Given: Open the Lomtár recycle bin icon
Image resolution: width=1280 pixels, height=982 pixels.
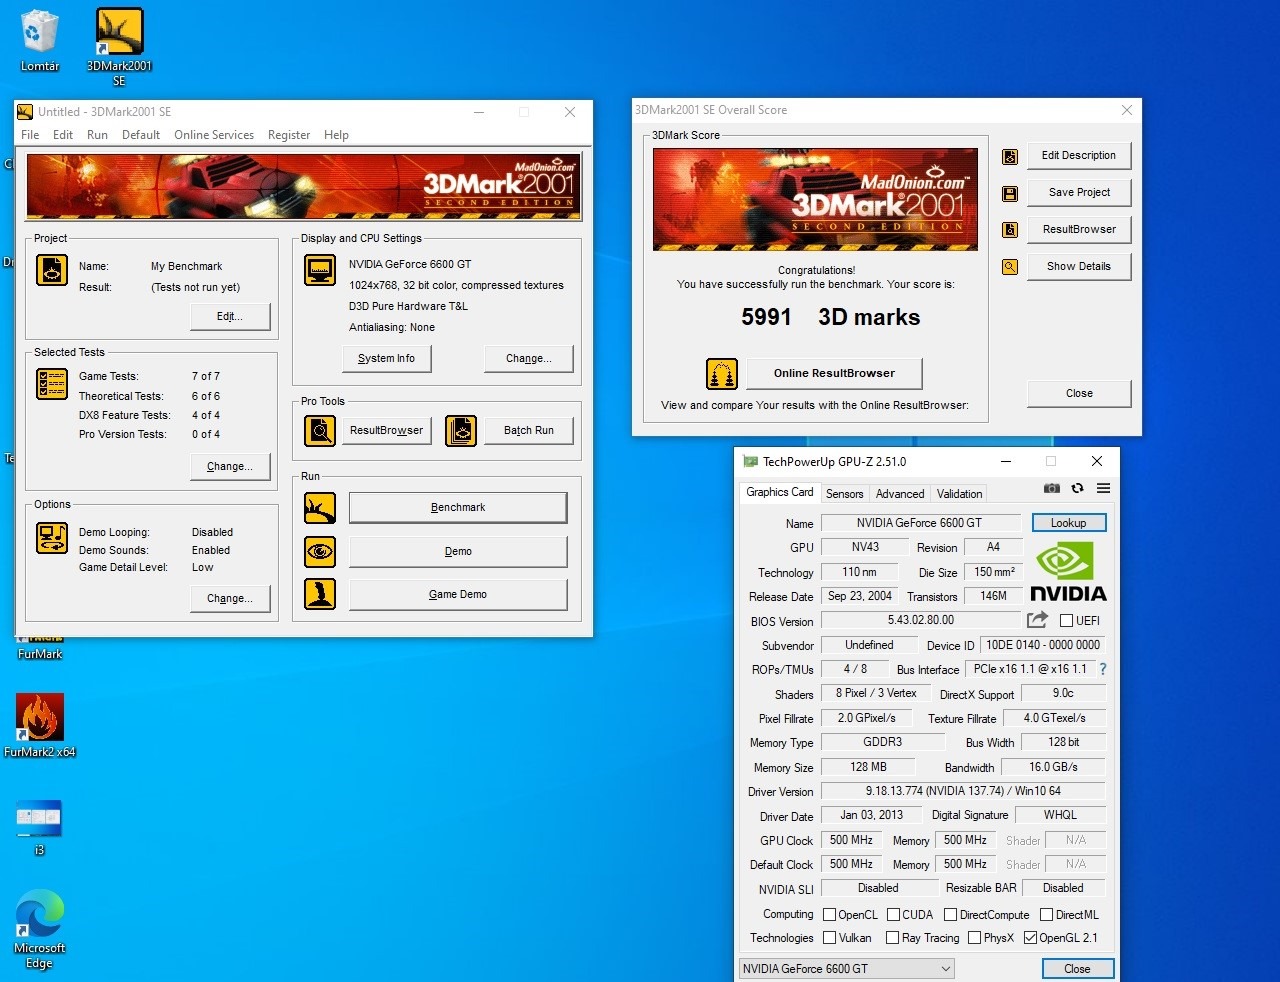Looking at the screenshot, I should point(39,41).
